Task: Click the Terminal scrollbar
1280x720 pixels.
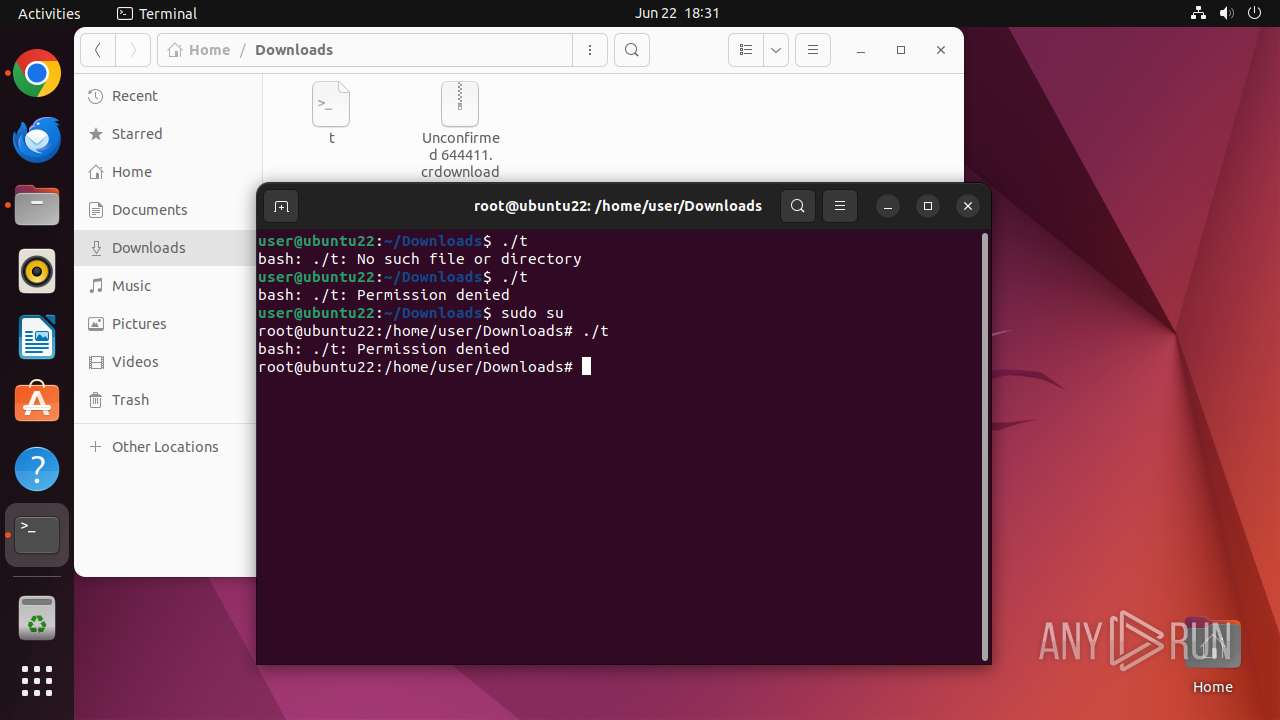Action: point(985,446)
